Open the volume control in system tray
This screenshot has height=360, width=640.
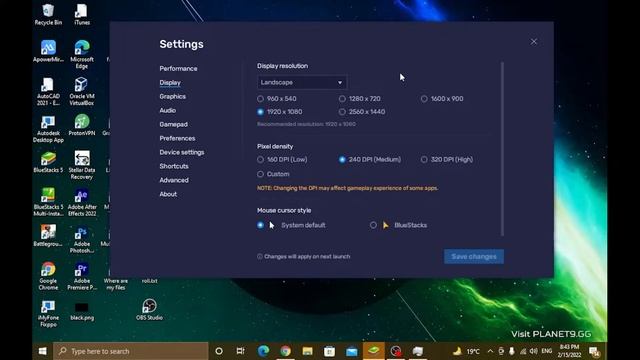point(533,351)
